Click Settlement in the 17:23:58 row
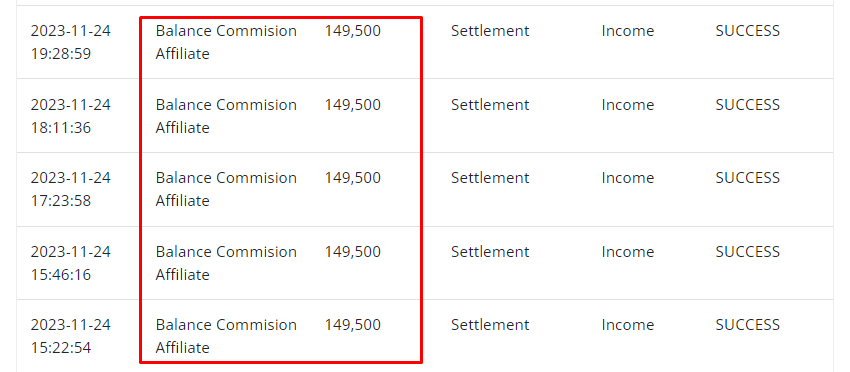Image resolution: width=850 pixels, height=372 pixels. click(490, 178)
